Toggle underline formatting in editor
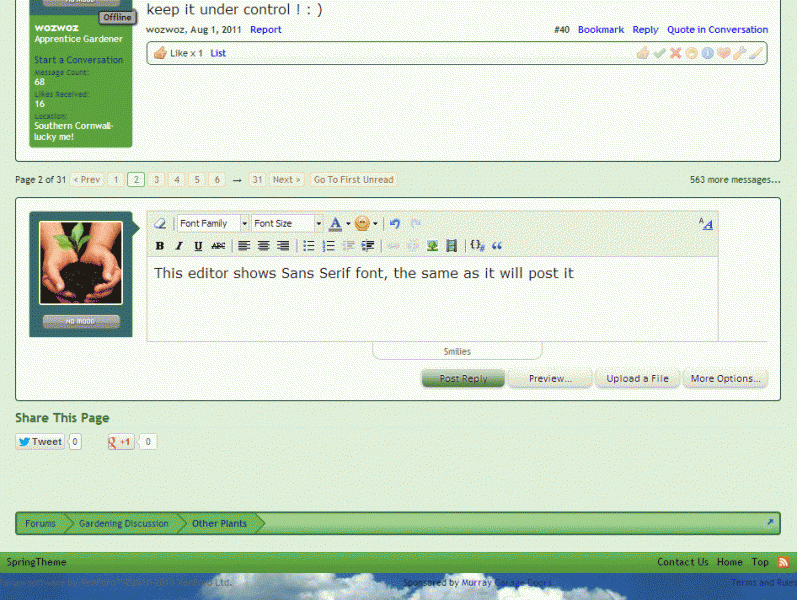 tap(198, 246)
